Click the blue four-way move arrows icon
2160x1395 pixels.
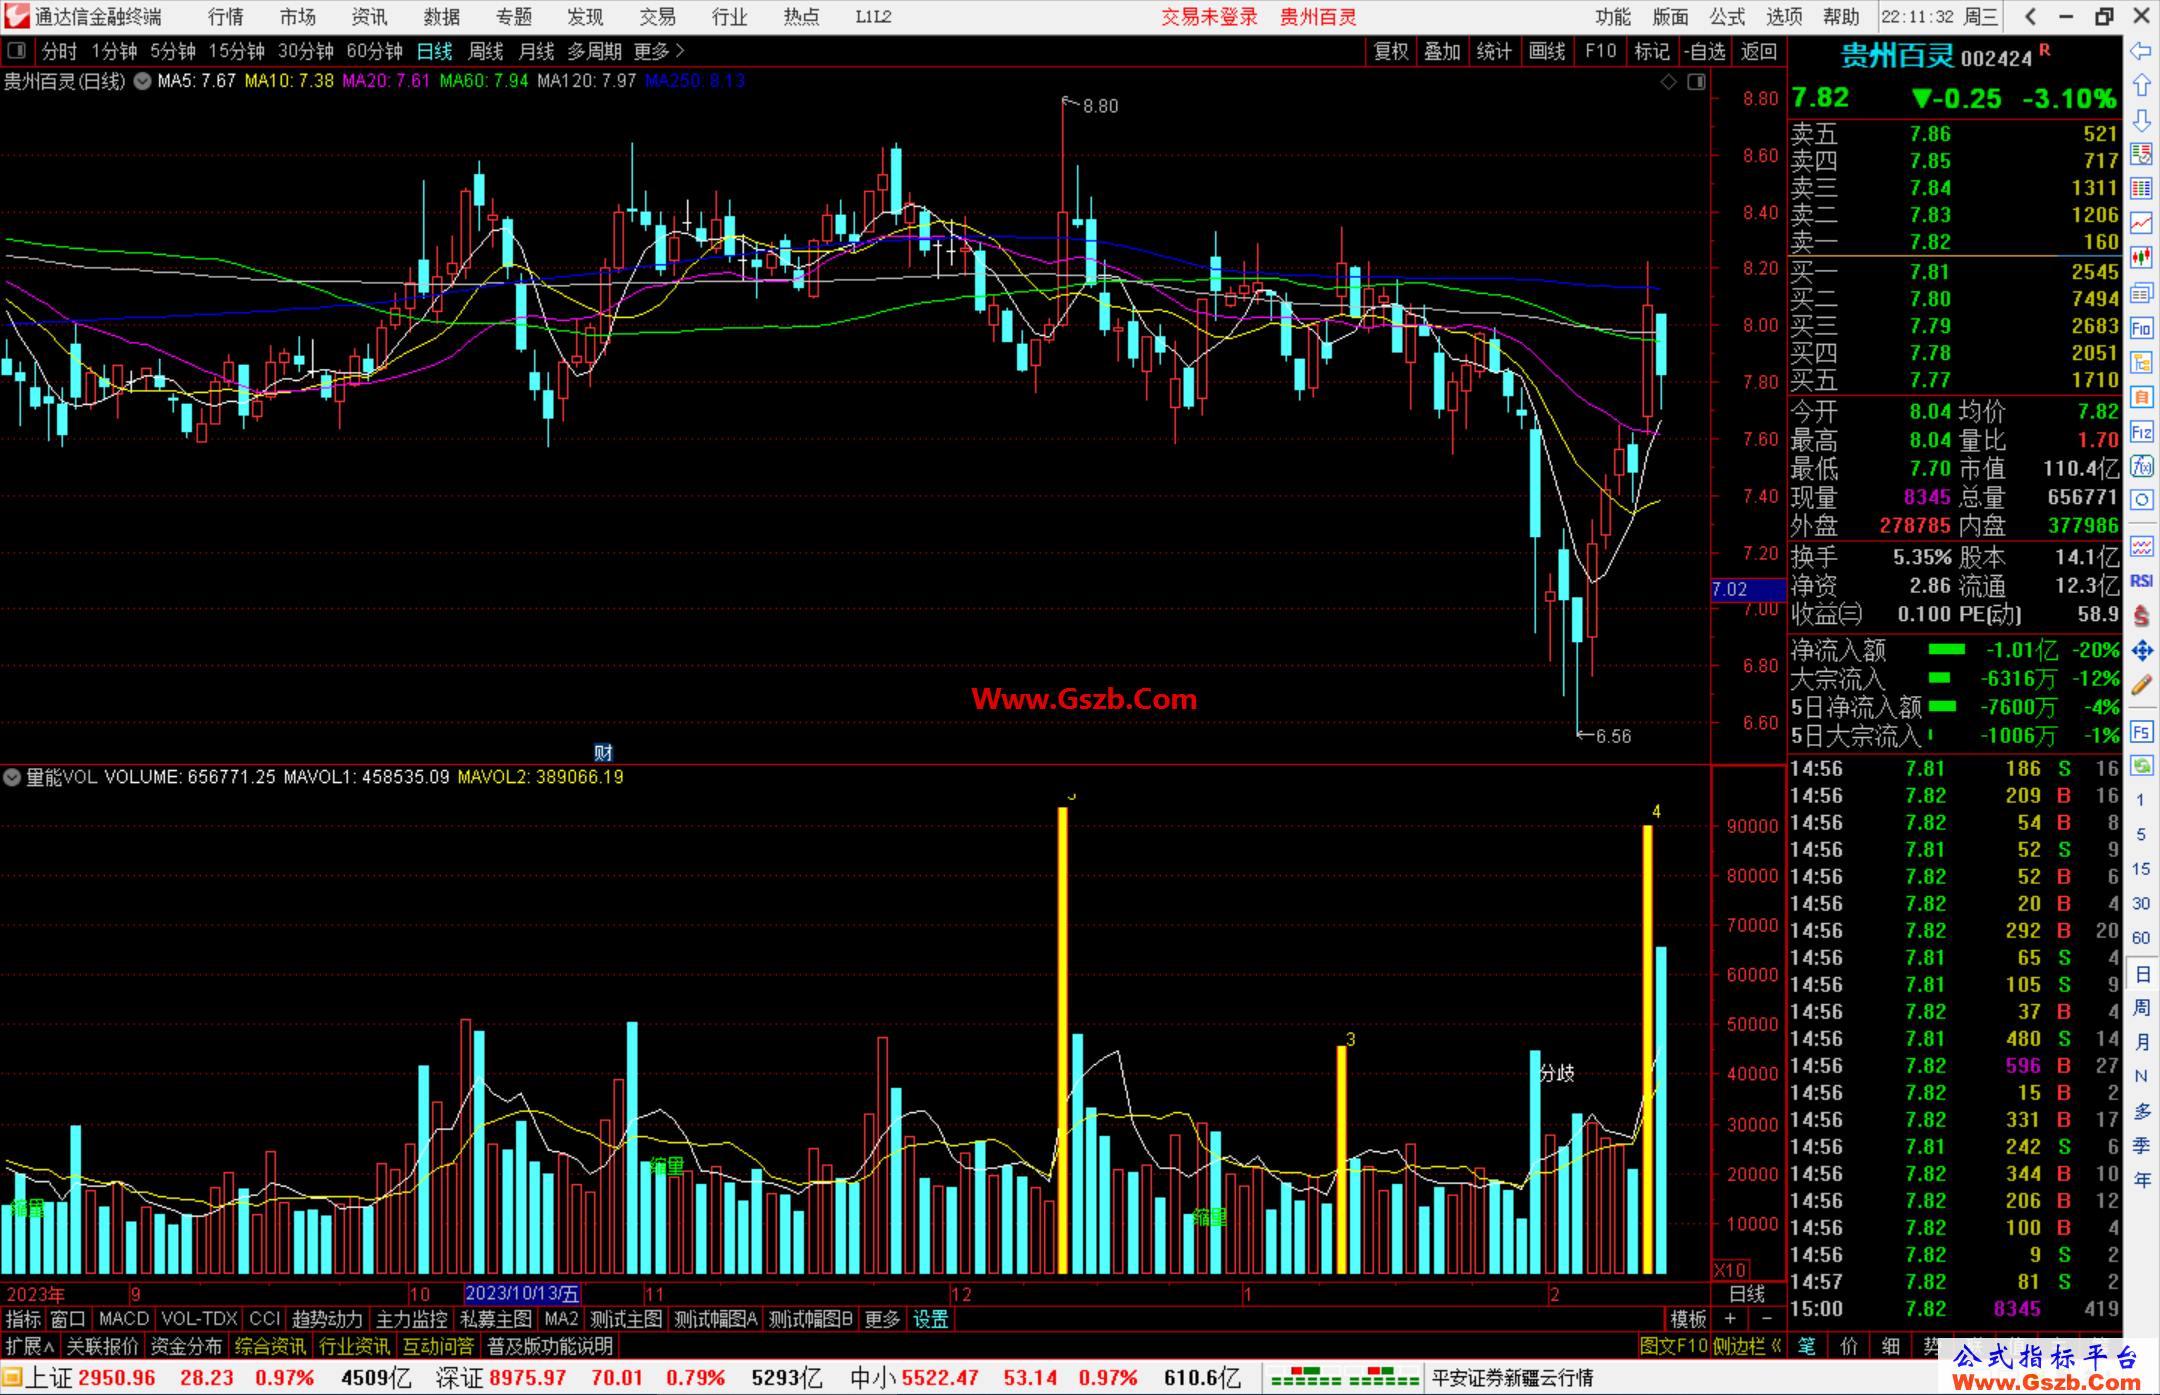pyautogui.click(x=2141, y=651)
